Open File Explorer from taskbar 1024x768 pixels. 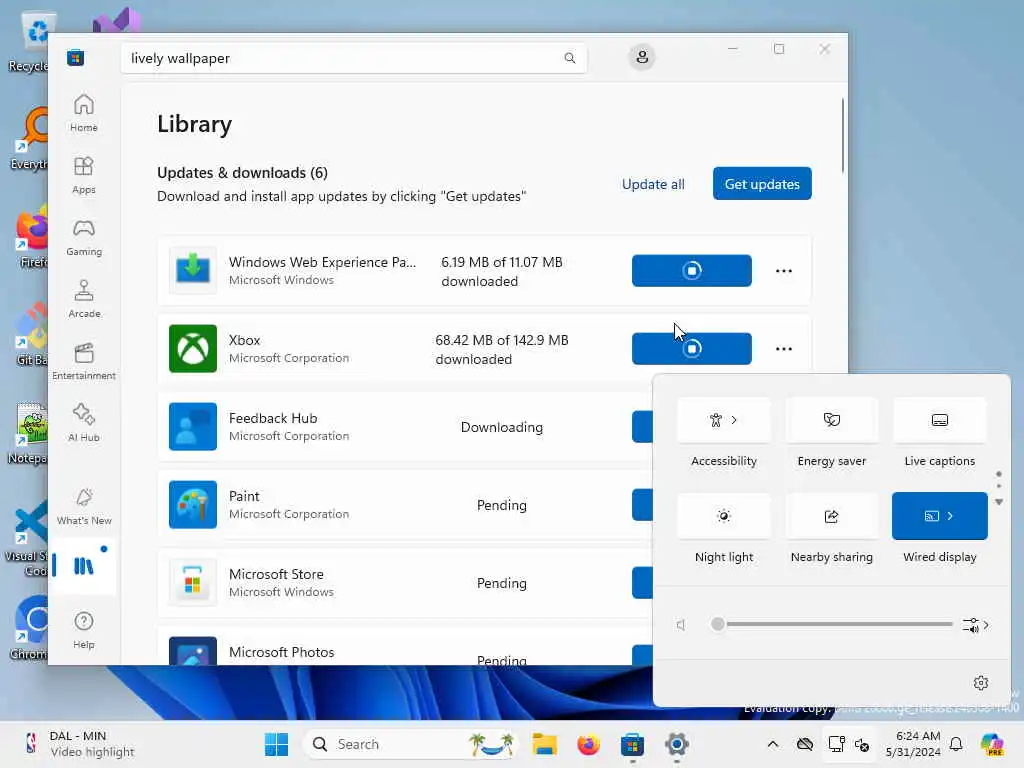tap(544, 744)
